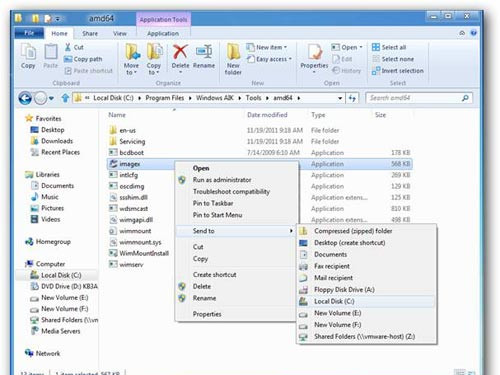The width and height of the screenshot is (500, 375).
Task: Sort by the Date modified column header
Action: [x=267, y=115]
